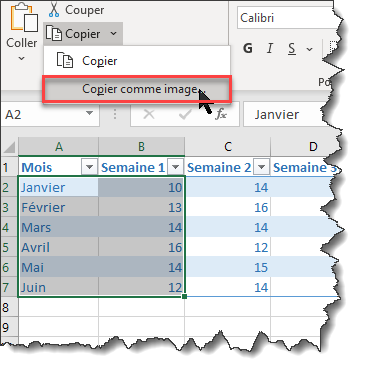367x375 pixels.
Task: Open the underline style dropdown arrow
Action: 310,49
